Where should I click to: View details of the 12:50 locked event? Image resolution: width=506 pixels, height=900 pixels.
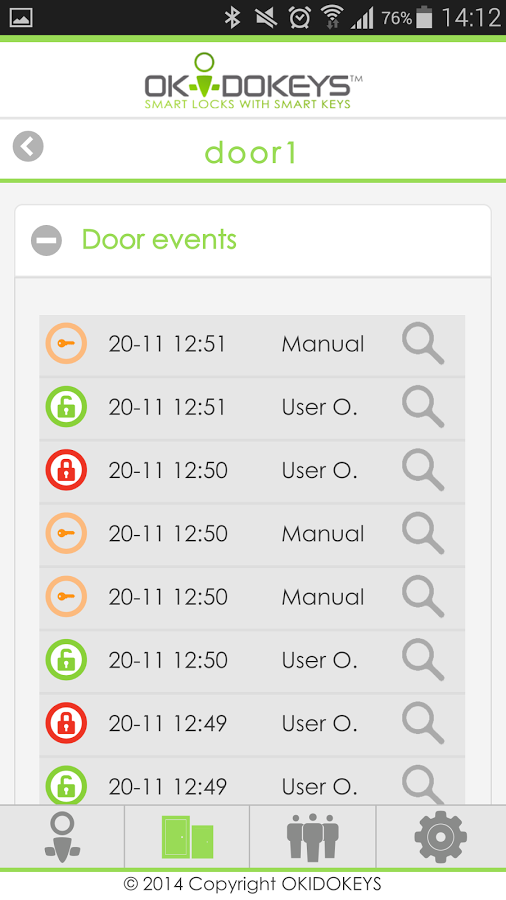(x=423, y=470)
